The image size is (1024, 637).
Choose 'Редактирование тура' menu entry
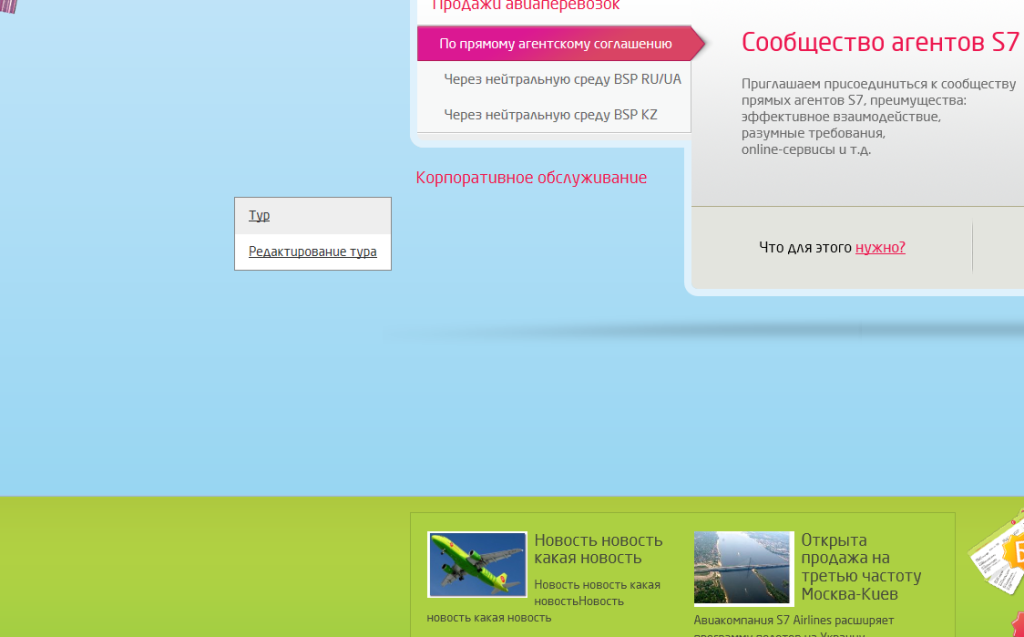click(313, 252)
